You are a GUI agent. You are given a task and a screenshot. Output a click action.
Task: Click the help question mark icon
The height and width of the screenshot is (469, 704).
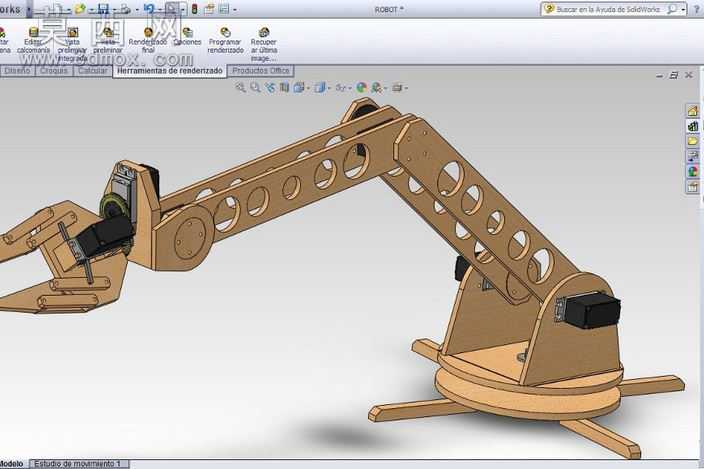point(697,9)
